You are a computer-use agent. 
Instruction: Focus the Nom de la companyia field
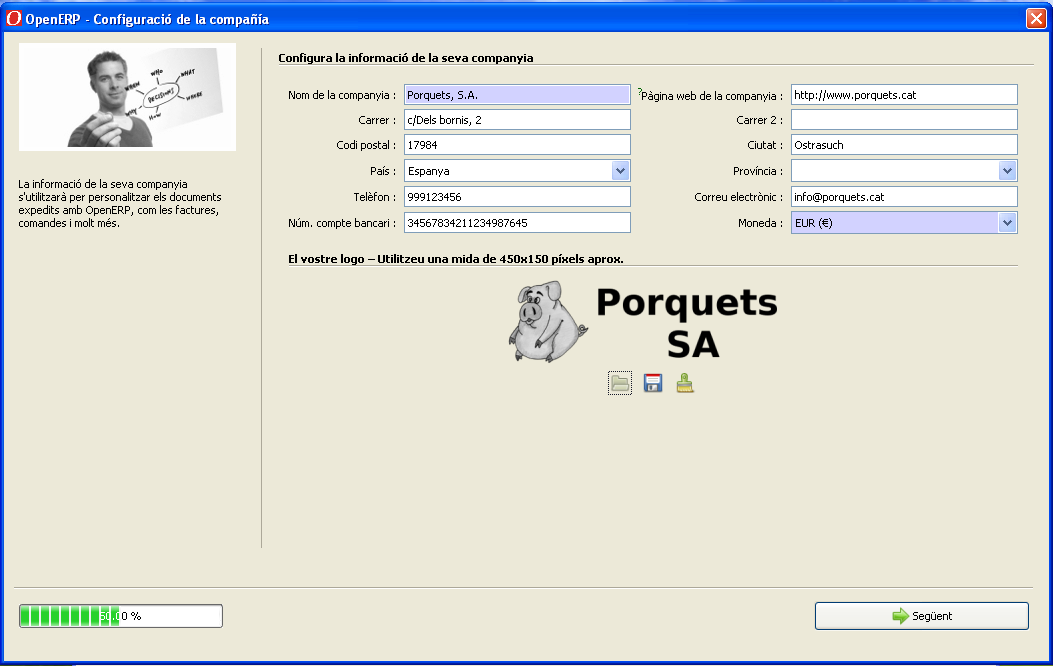(x=517, y=95)
